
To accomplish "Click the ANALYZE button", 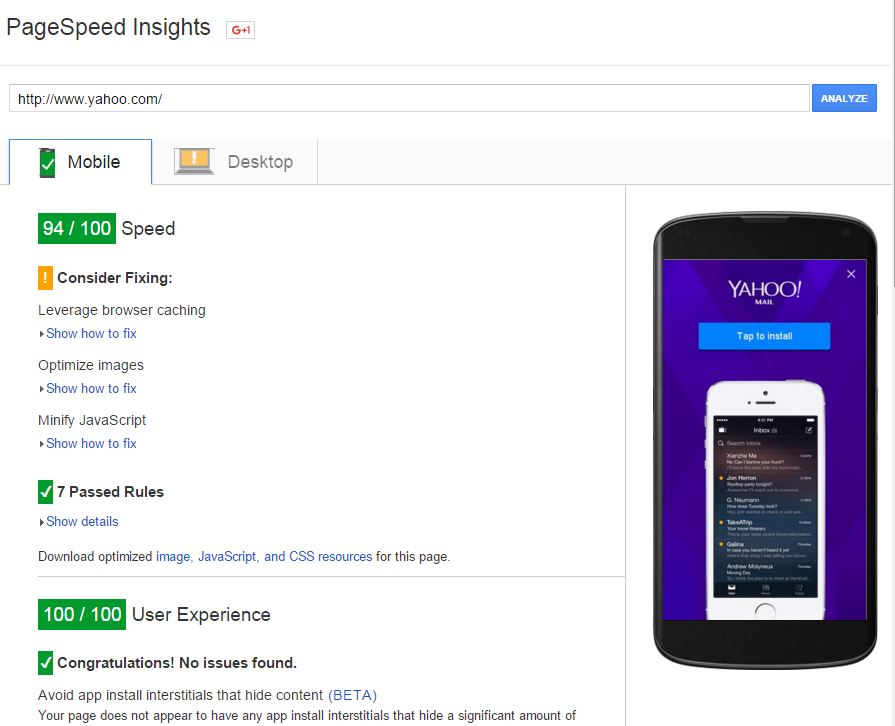I will pyautogui.click(x=844, y=98).
